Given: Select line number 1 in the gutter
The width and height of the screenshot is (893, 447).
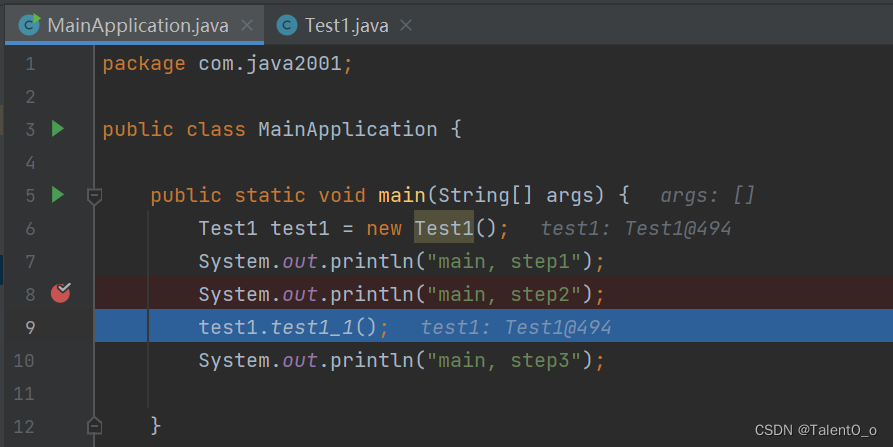Looking at the screenshot, I should pos(30,63).
